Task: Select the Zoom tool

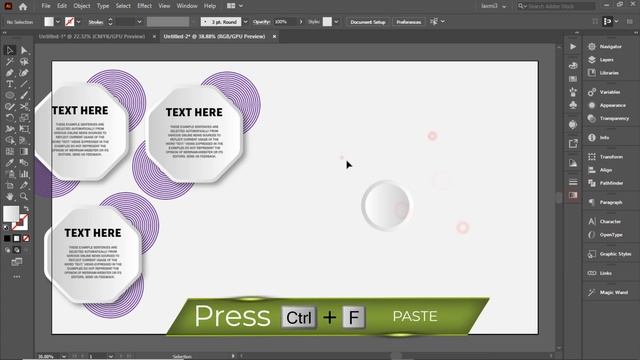Action: pyautogui.click(x=24, y=196)
